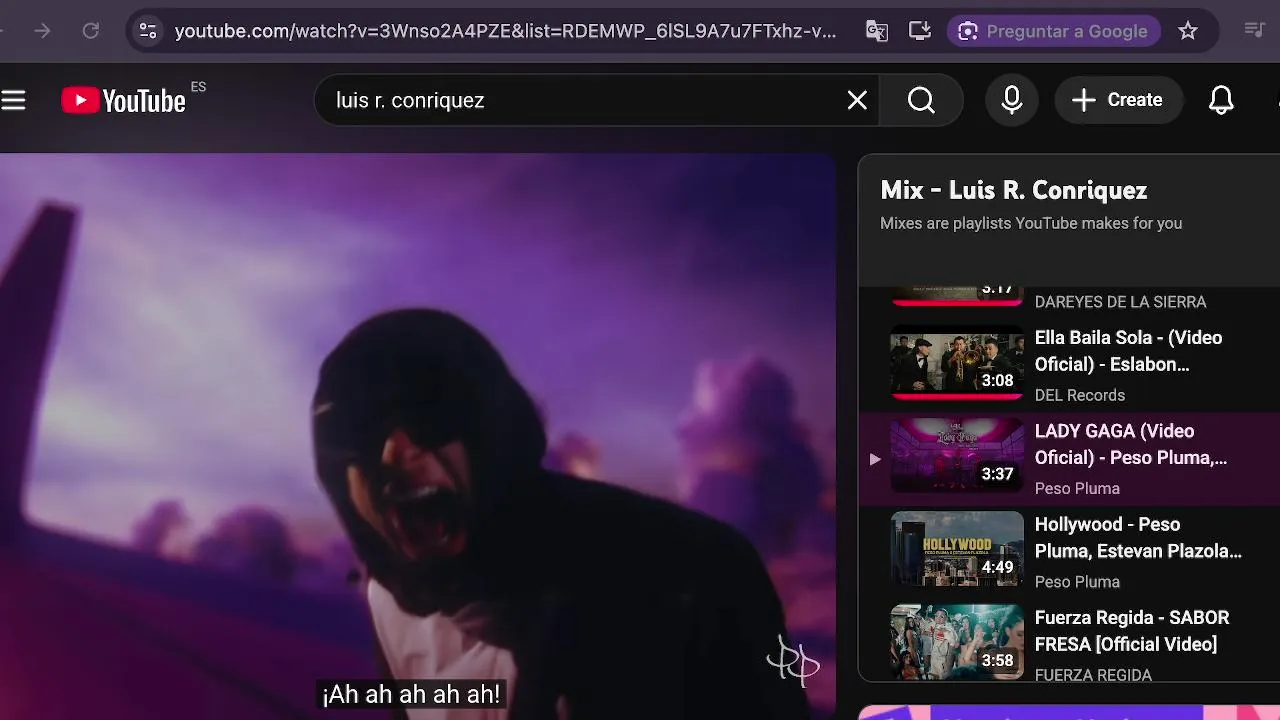Open site information icon in address bar
Viewport: 1280px width, 720px height.
(x=148, y=31)
